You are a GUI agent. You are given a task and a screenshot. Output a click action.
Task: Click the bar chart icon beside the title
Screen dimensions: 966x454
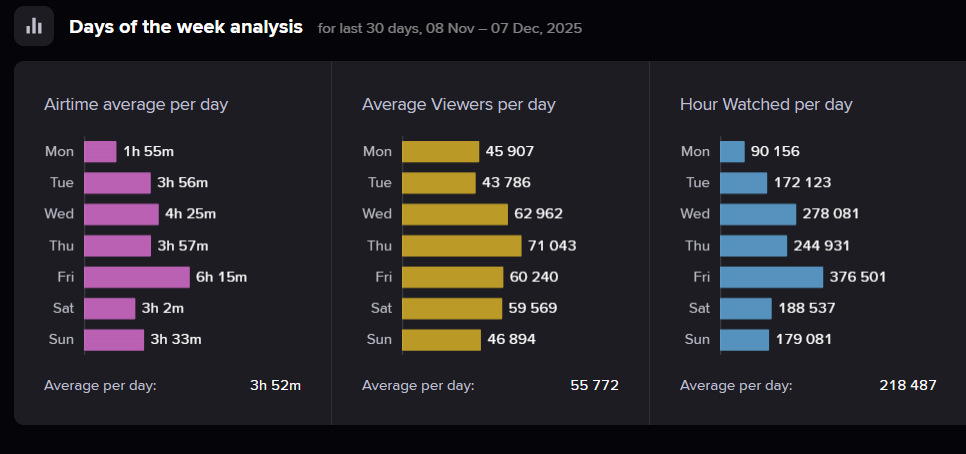coord(34,26)
